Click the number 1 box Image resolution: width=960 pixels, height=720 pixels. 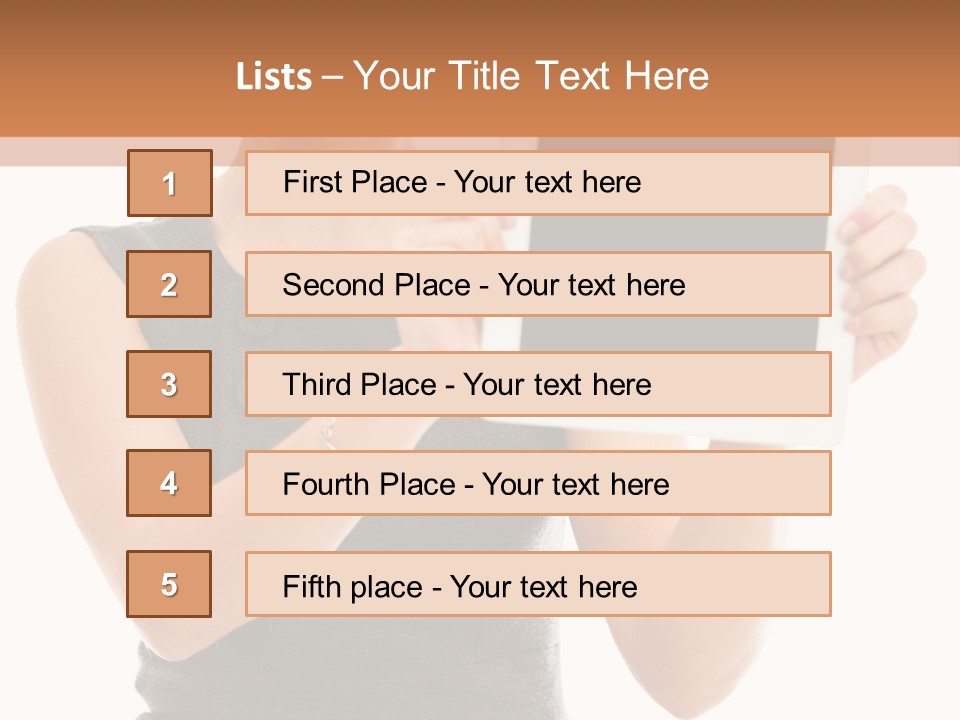[170, 183]
